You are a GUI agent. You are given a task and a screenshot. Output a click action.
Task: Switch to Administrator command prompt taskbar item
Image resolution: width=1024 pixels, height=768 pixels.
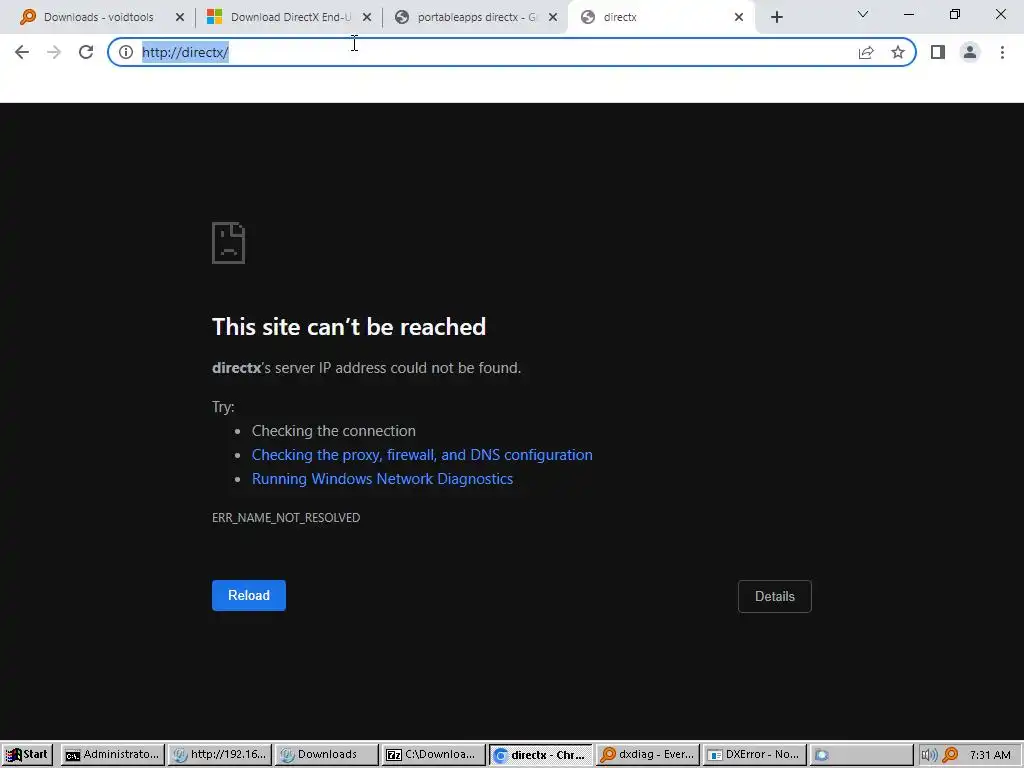click(x=113, y=755)
